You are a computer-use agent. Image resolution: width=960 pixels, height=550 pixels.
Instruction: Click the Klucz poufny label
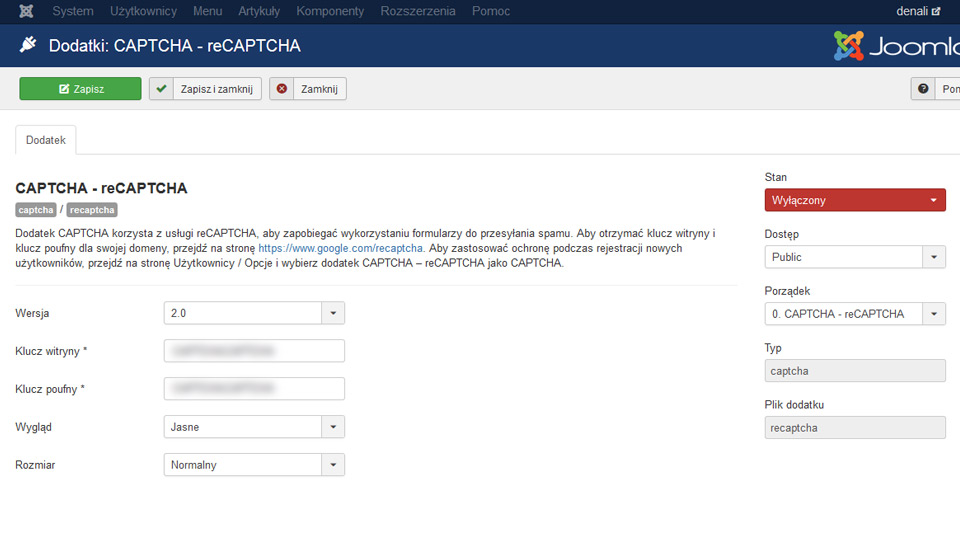point(50,389)
